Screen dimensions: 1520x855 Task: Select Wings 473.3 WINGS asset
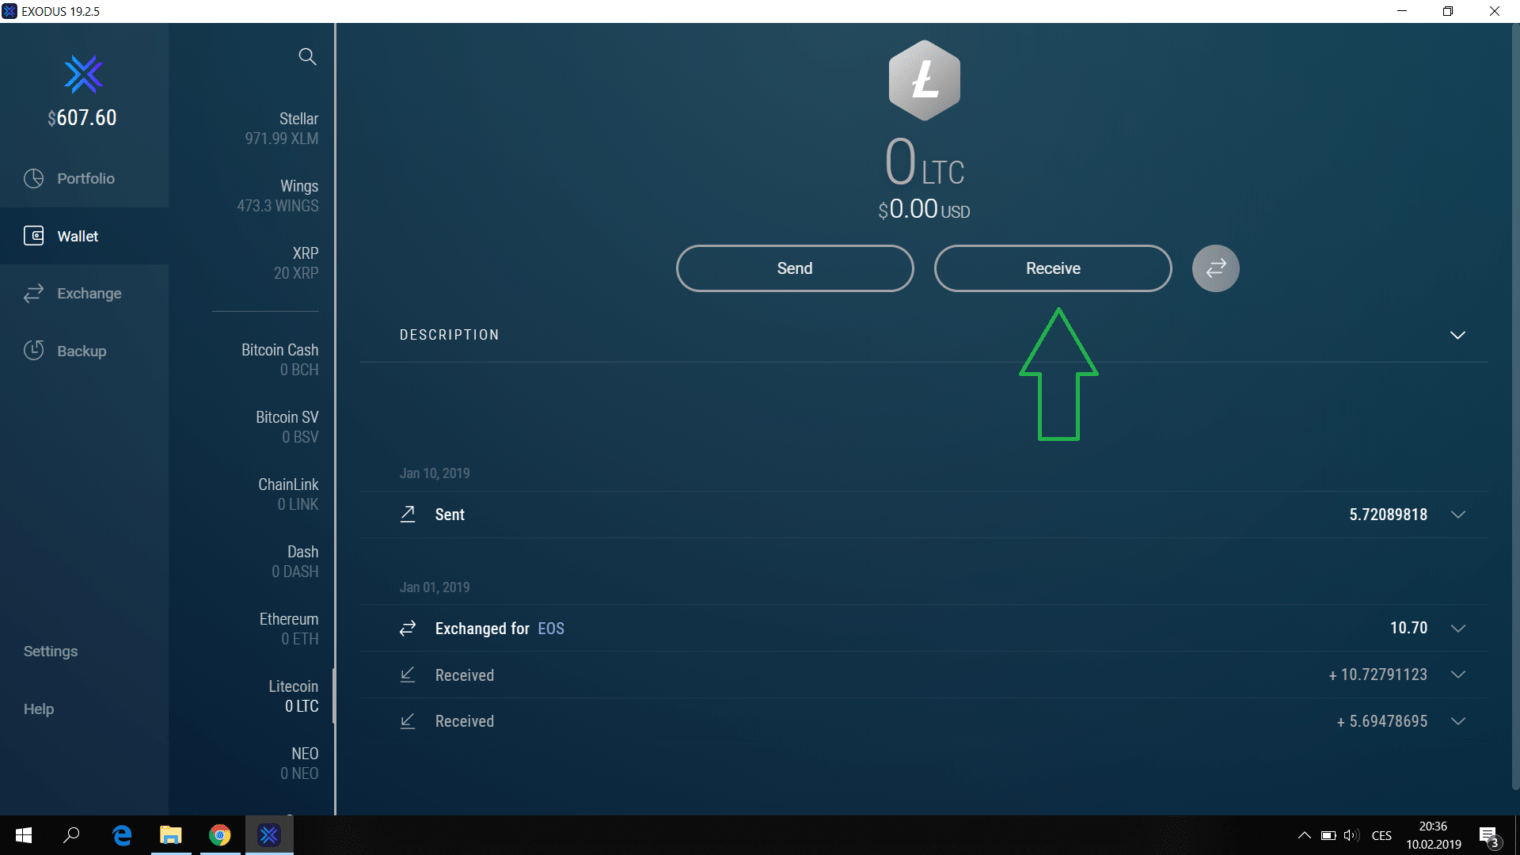(x=277, y=196)
